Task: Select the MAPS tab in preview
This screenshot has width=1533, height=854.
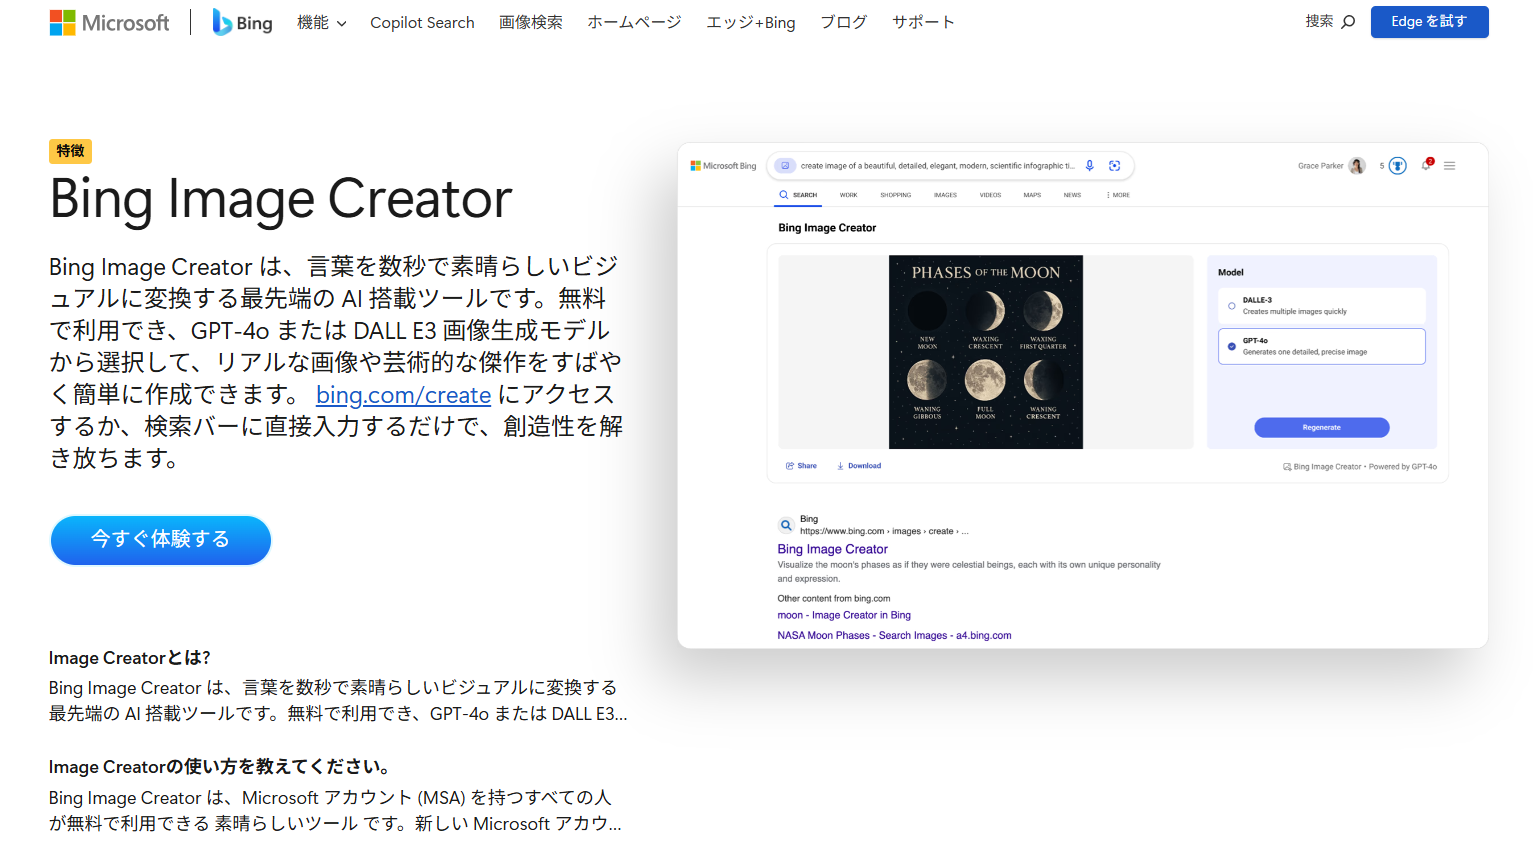Action: [x=1033, y=195]
